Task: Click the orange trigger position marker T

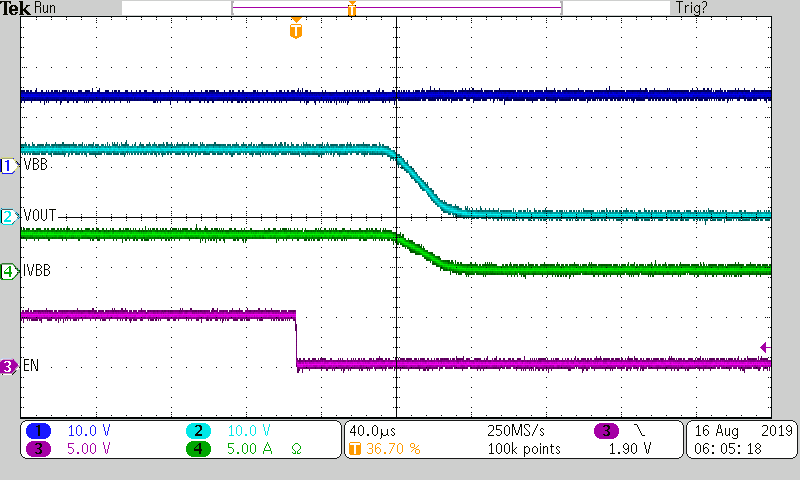Action: pos(296,29)
